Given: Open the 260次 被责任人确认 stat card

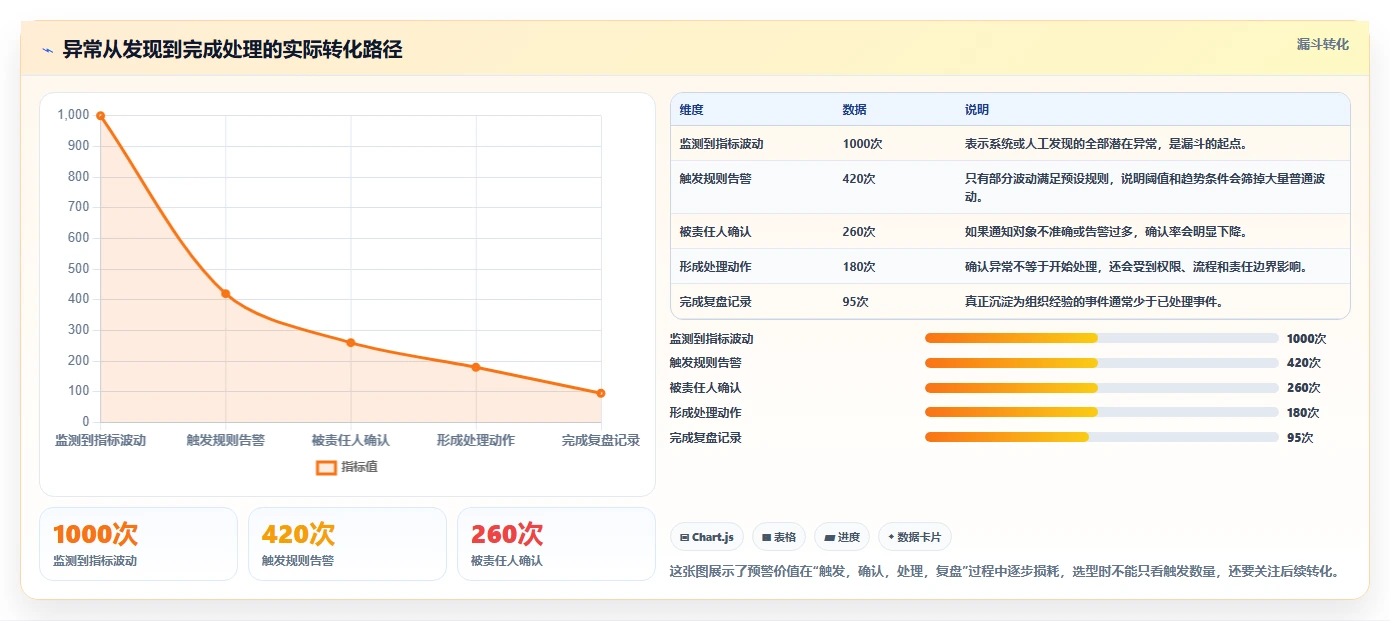Looking at the screenshot, I should coord(556,544).
